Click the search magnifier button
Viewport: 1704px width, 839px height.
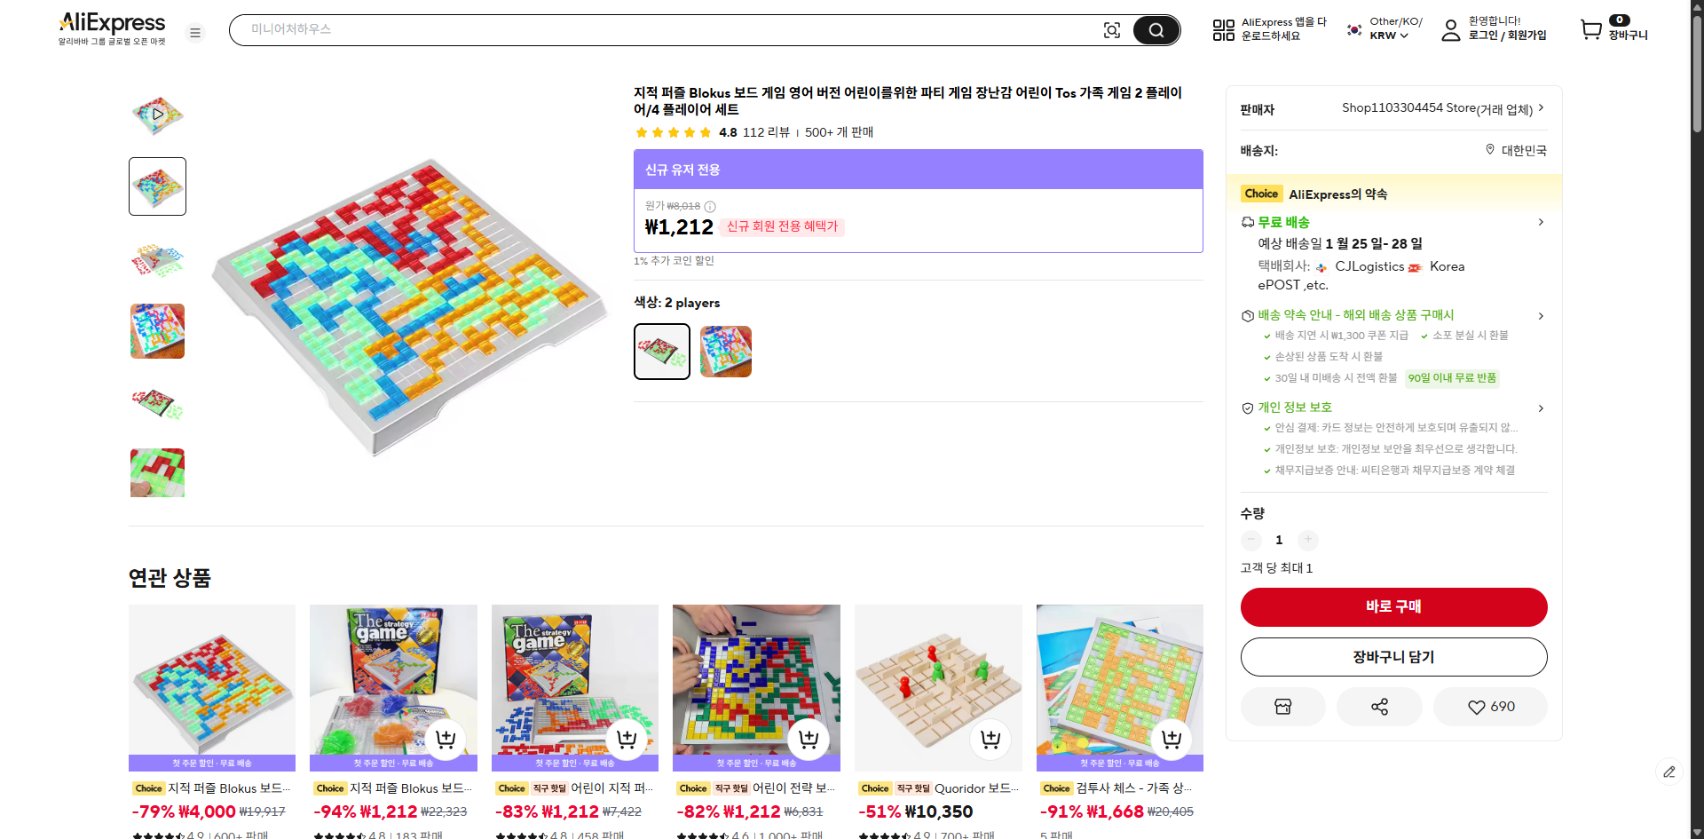1155,30
